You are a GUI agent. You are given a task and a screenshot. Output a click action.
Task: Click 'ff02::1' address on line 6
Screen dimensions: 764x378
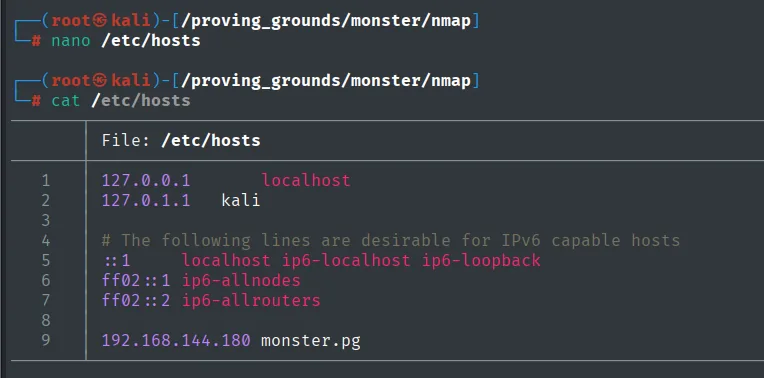(x=136, y=280)
